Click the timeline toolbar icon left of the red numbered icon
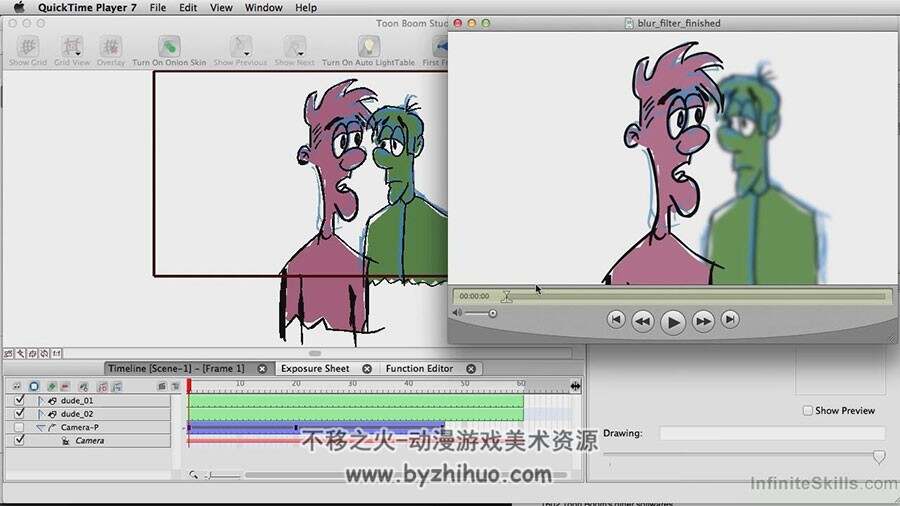 (x=84, y=386)
